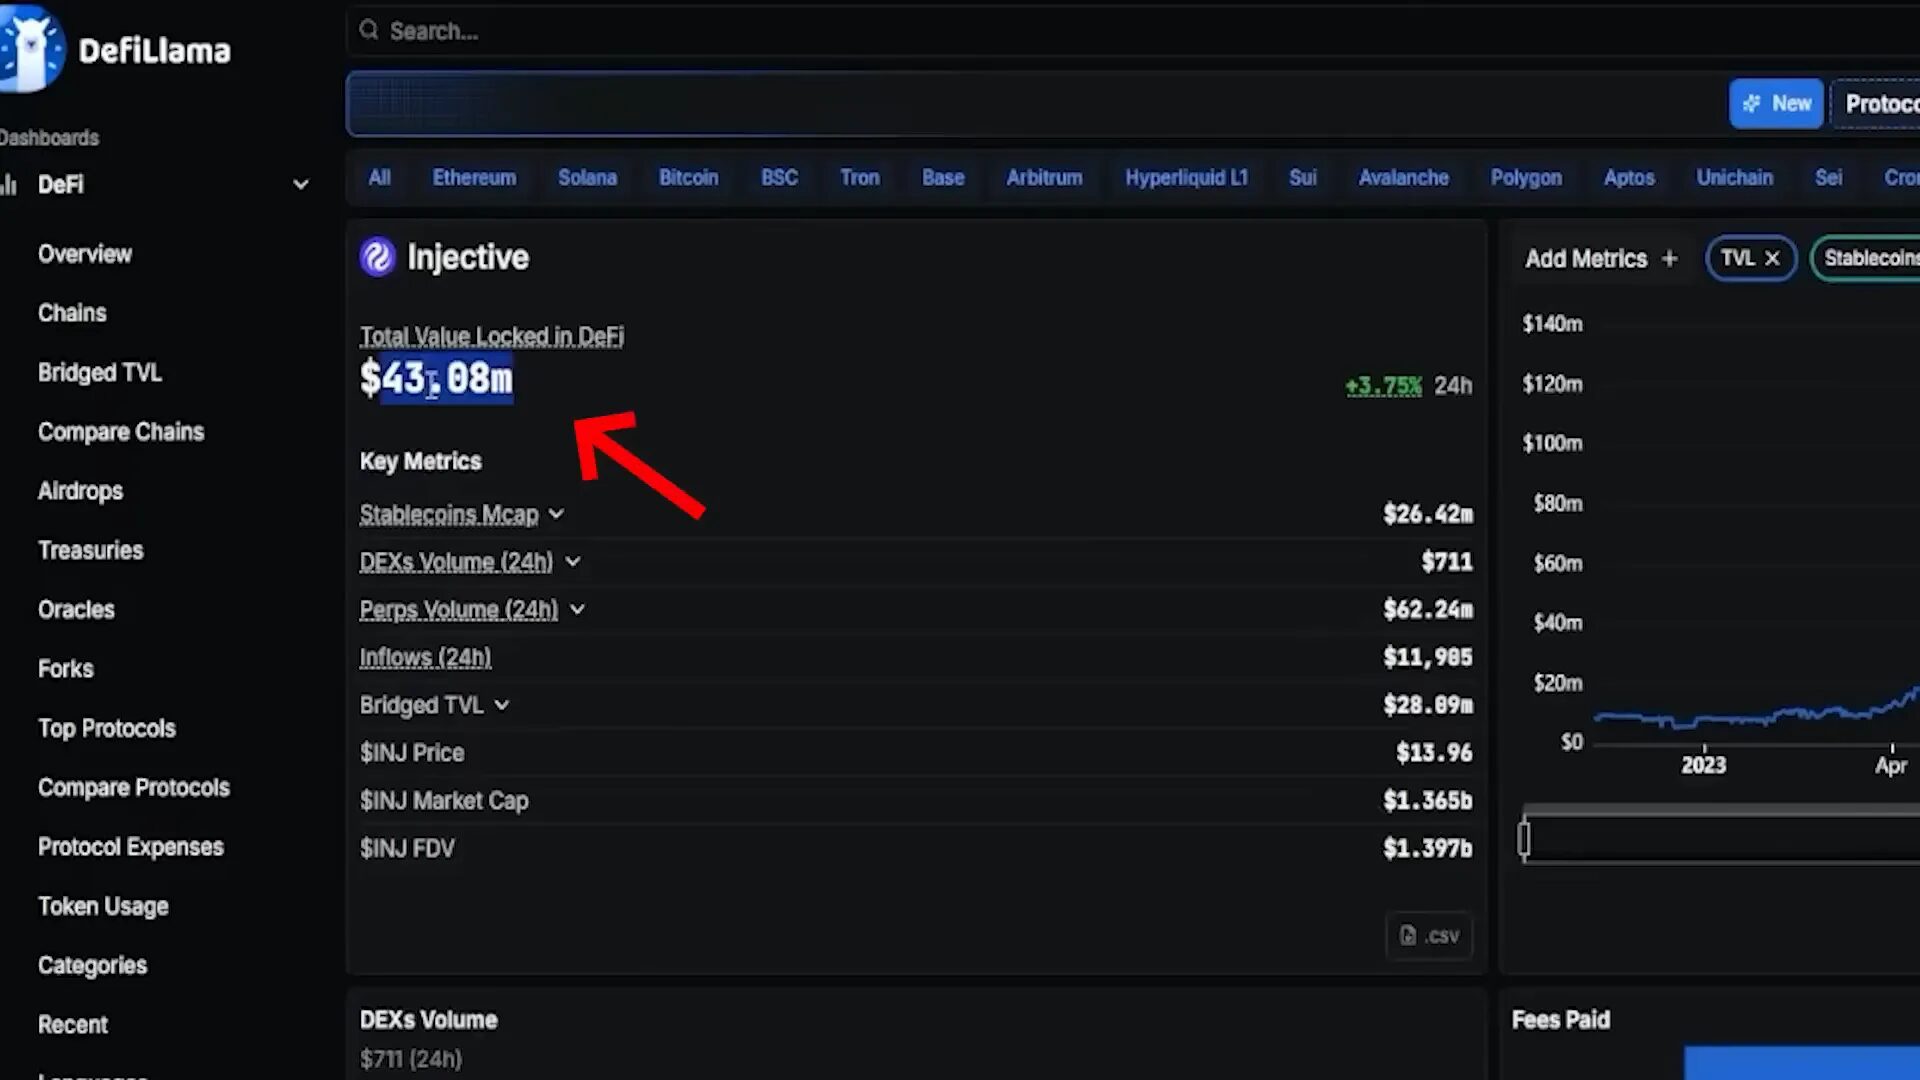
Task: Expand the Perps Volume (24h) dropdown
Action: tap(577, 609)
